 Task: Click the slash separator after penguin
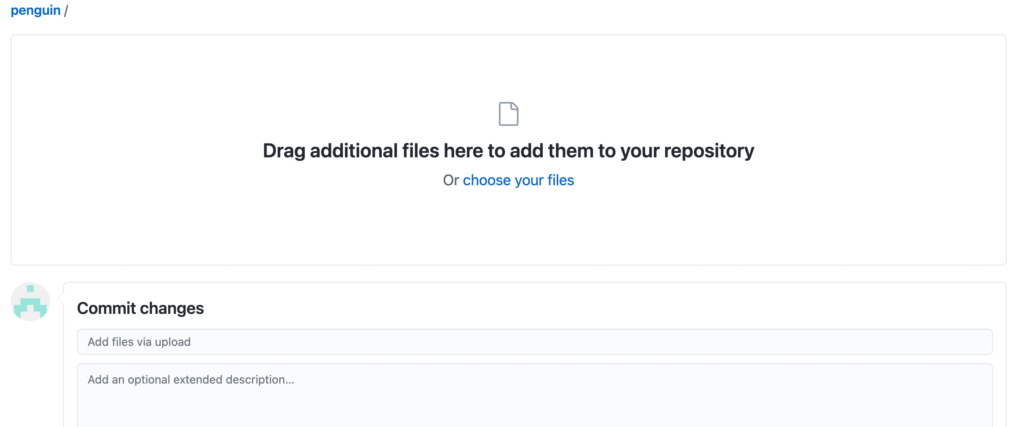(66, 11)
